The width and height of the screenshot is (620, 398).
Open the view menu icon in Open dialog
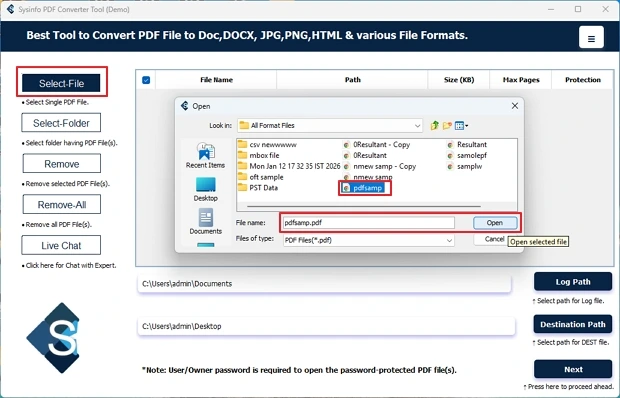pos(461,126)
